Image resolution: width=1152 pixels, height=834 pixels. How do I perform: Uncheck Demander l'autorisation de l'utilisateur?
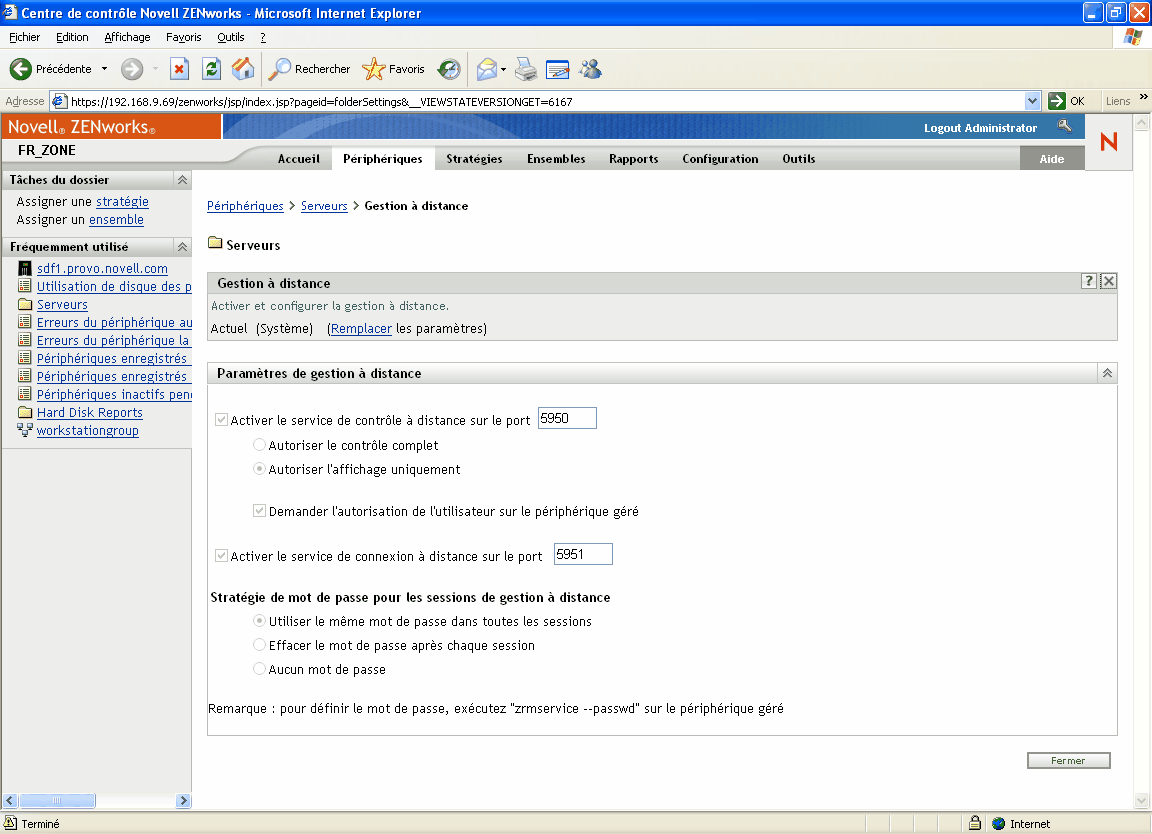point(259,510)
